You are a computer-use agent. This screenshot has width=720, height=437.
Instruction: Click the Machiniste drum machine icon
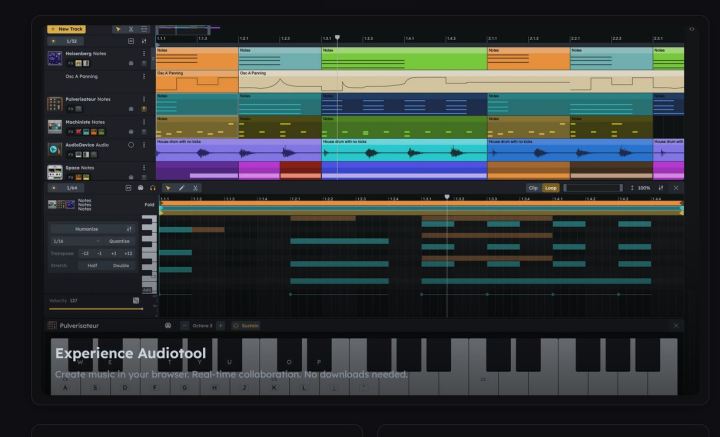[56, 126]
